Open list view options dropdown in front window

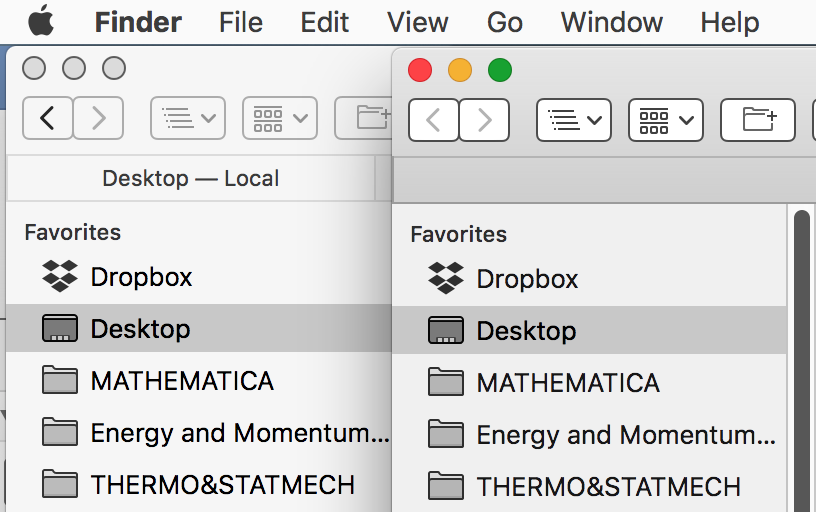(573, 120)
